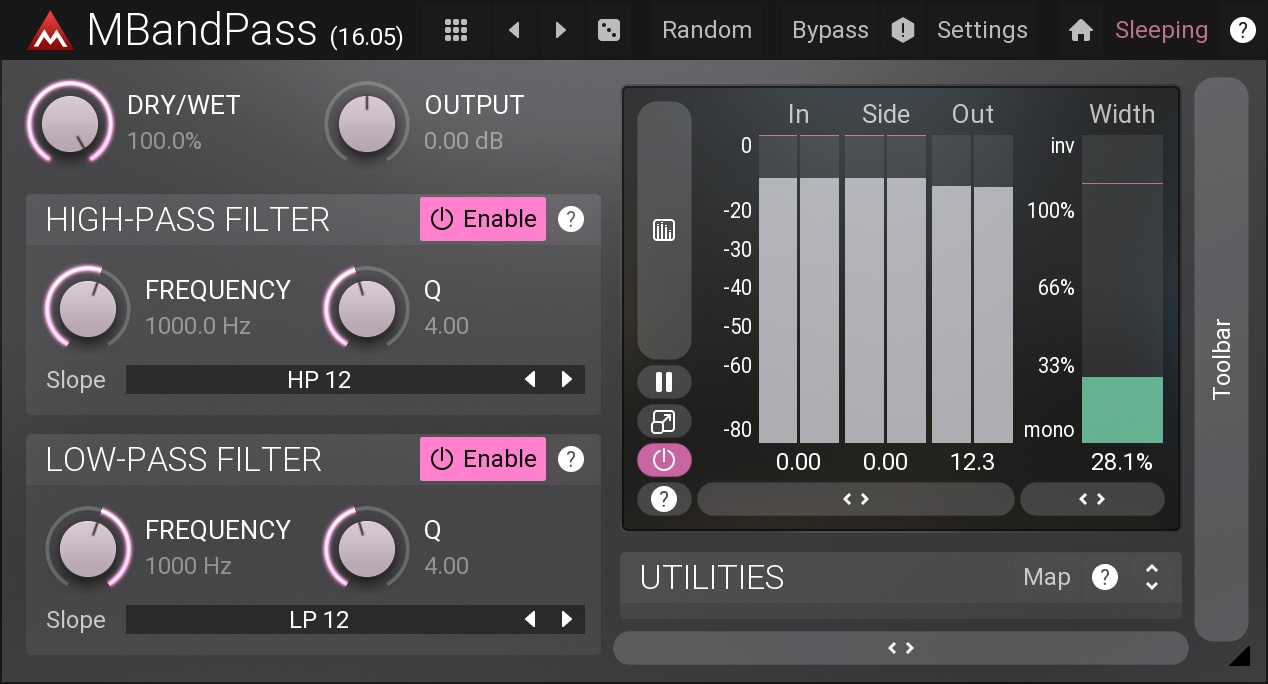Click the High-Pass 1000.0 Hz value
This screenshot has width=1268, height=684.
tap(198, 326)
